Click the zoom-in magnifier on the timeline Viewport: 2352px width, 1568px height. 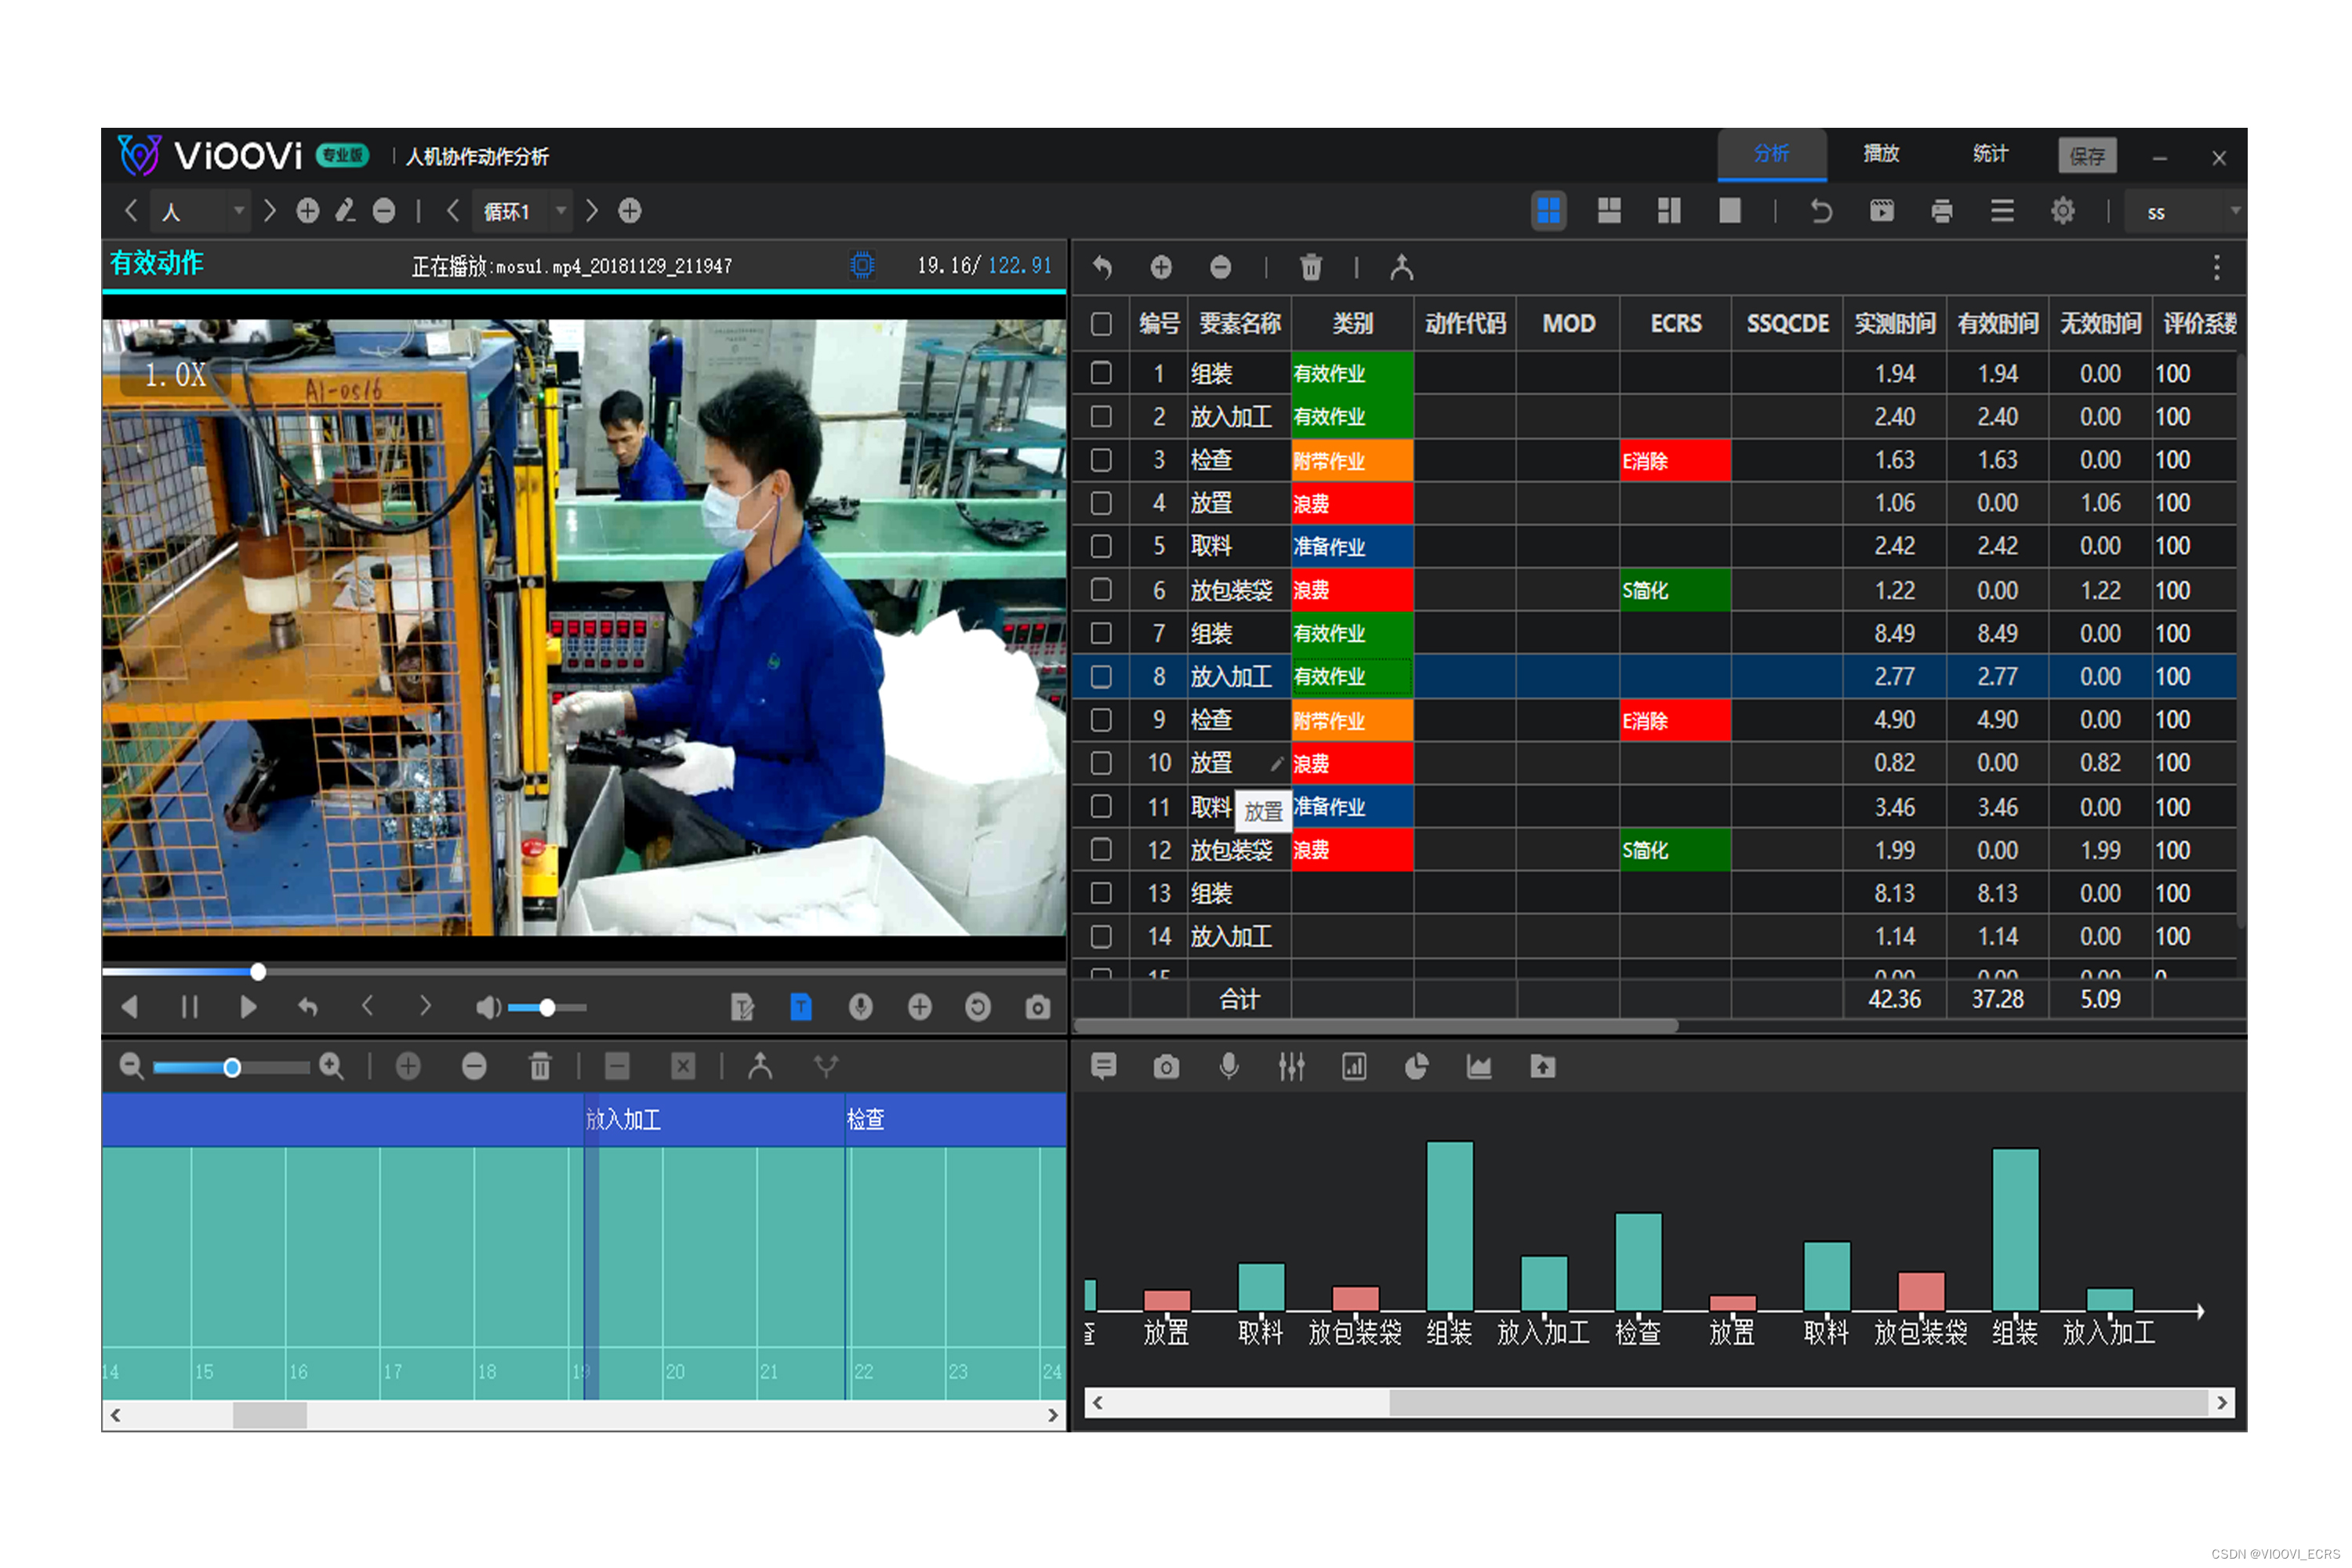pyautogui.click(x=331, y=1067)
